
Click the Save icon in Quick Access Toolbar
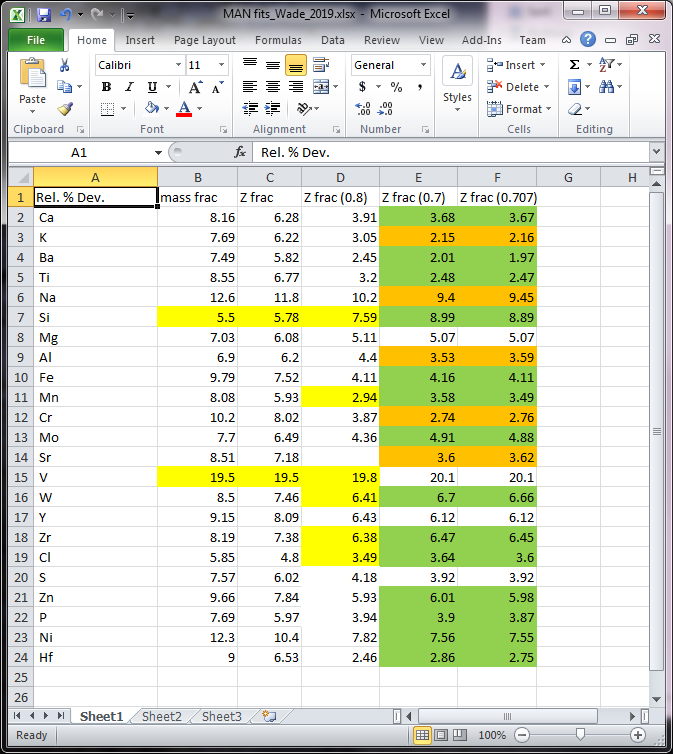43,15
